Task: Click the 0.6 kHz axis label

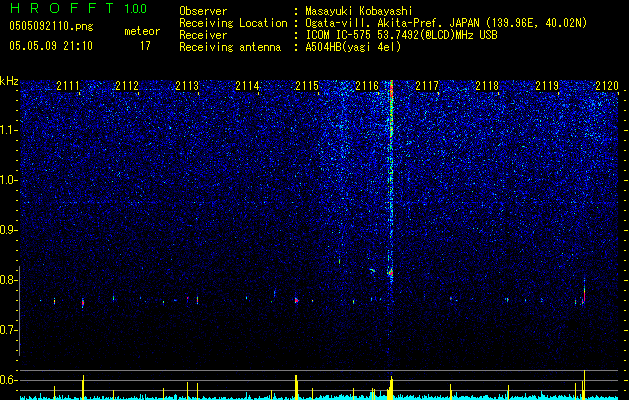Action: coord(8,380)
